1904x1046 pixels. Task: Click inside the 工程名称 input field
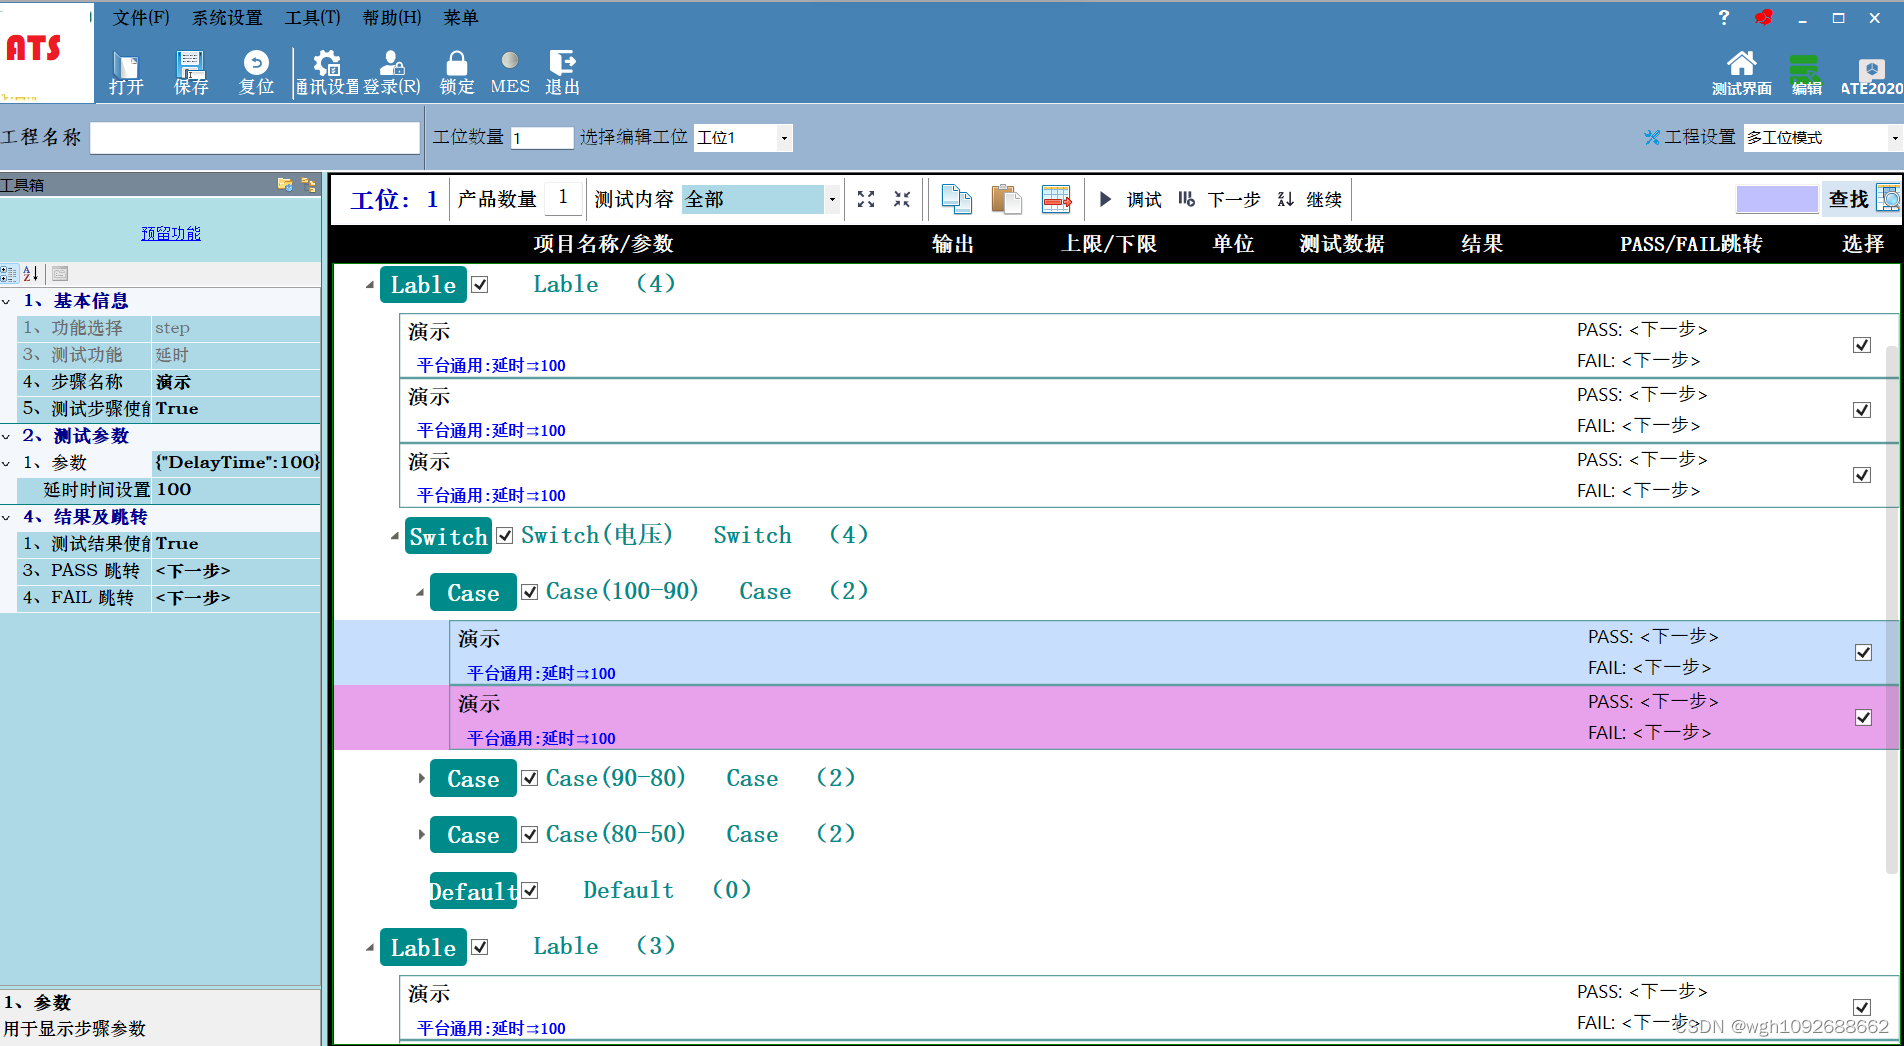(253, 137)
